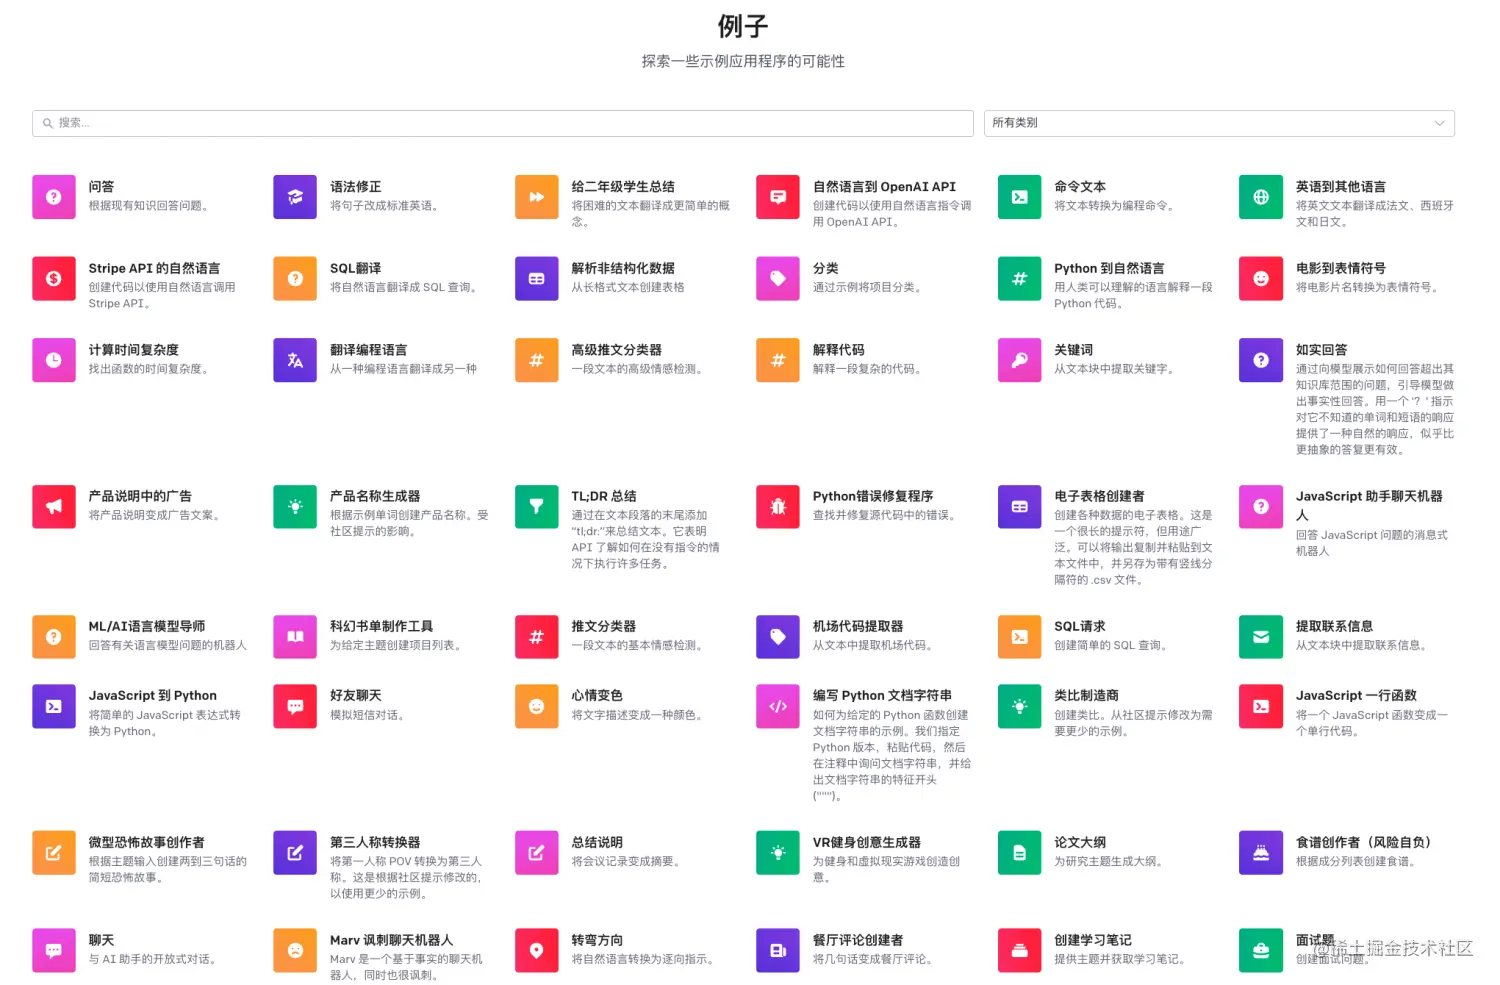Focus the 搜索 search input field
Screen dimensions: 1500x985
click(x=503, y=123)
